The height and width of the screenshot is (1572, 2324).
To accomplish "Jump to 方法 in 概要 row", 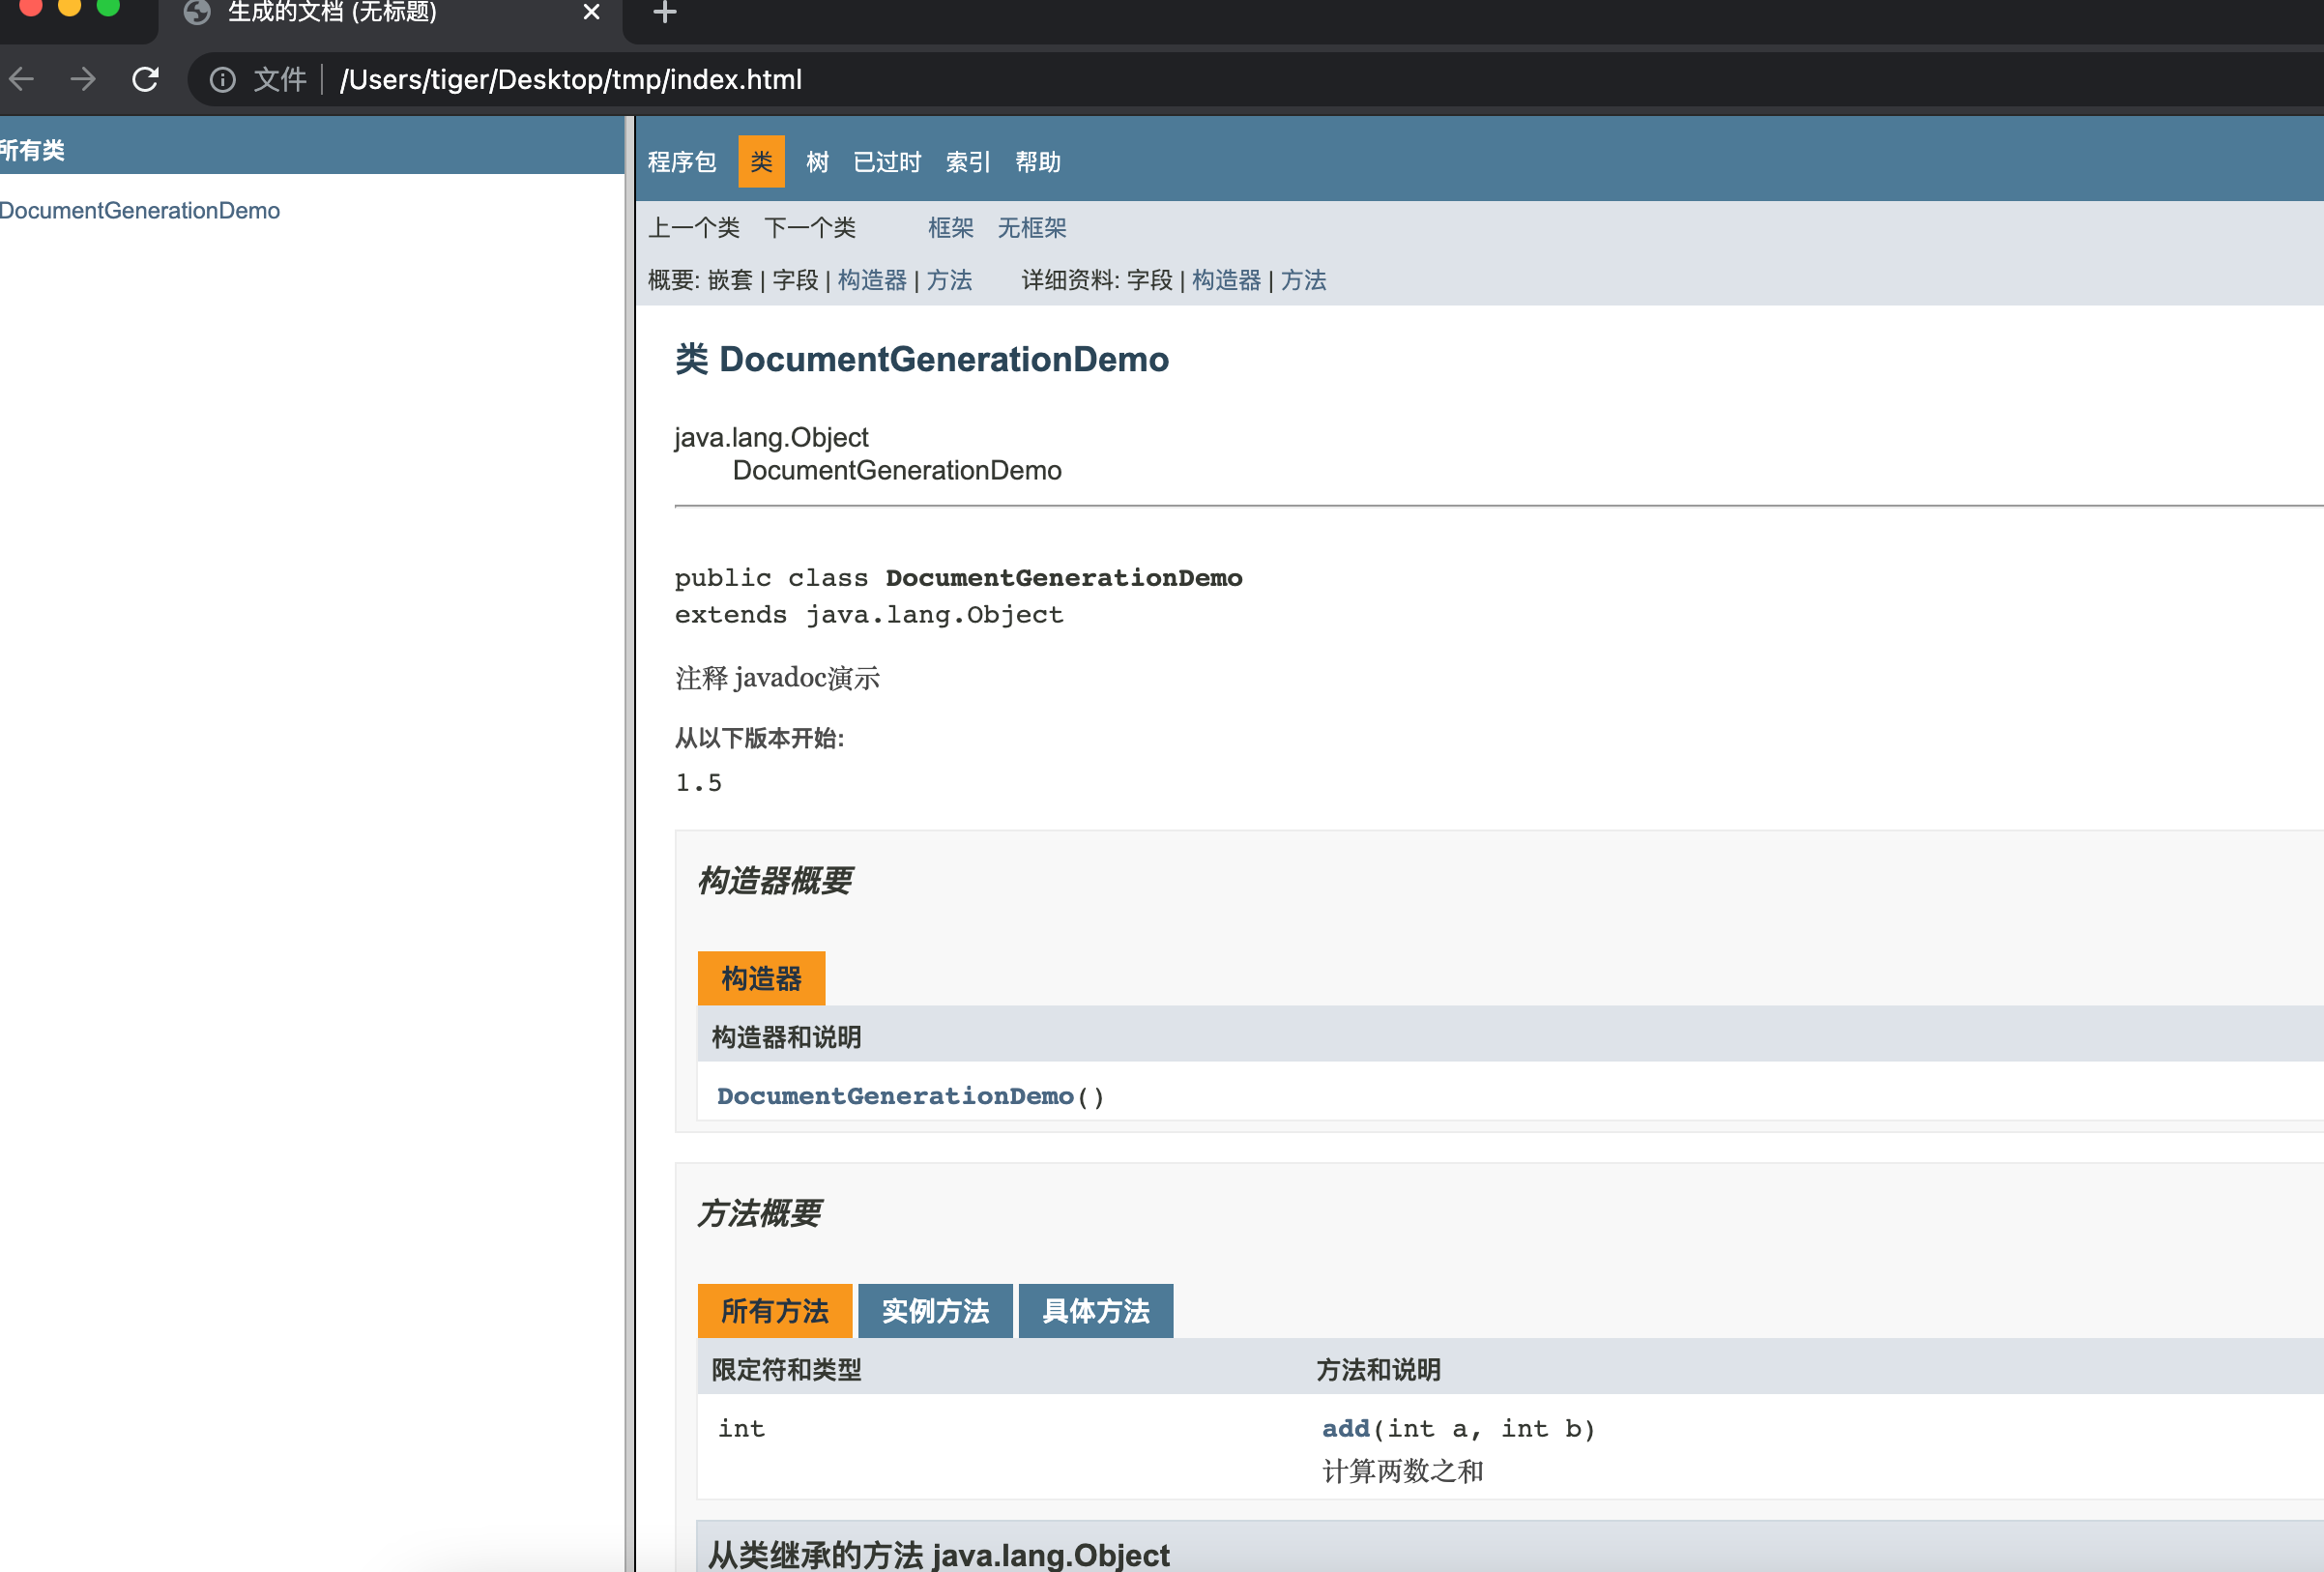I will point(949,280).
